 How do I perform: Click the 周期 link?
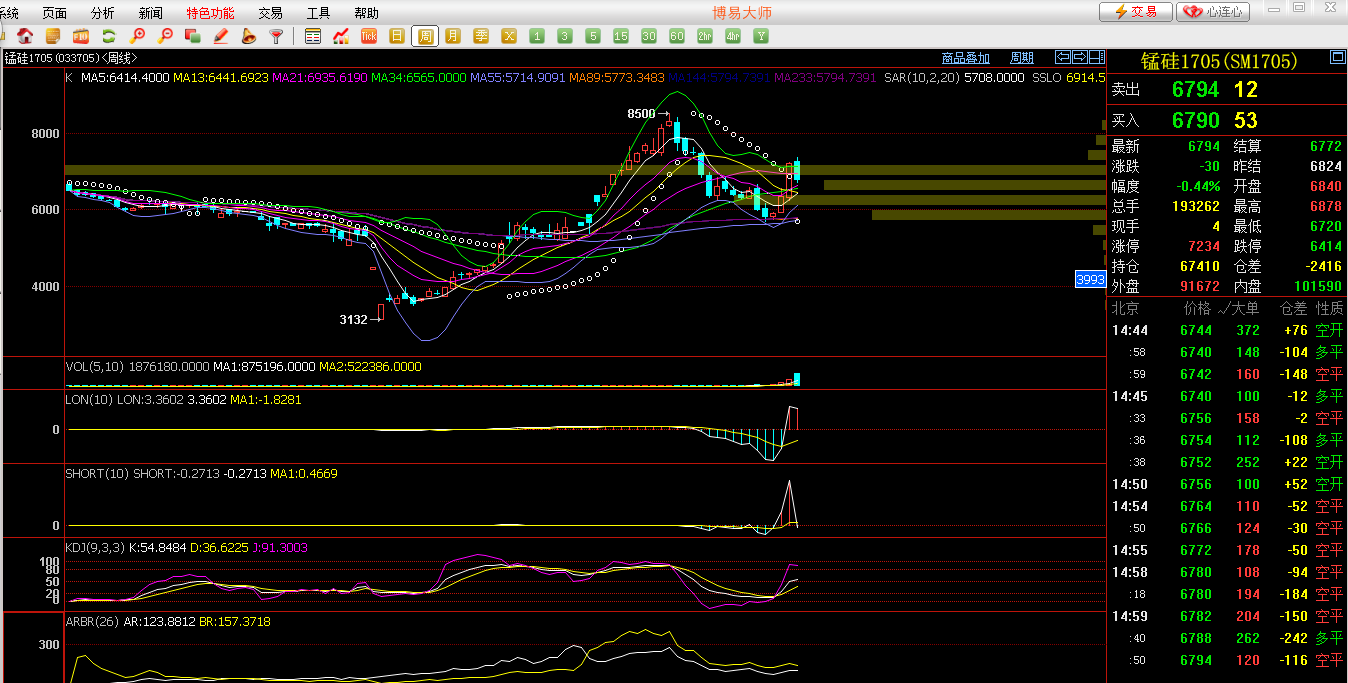(x=1022, y=58)
